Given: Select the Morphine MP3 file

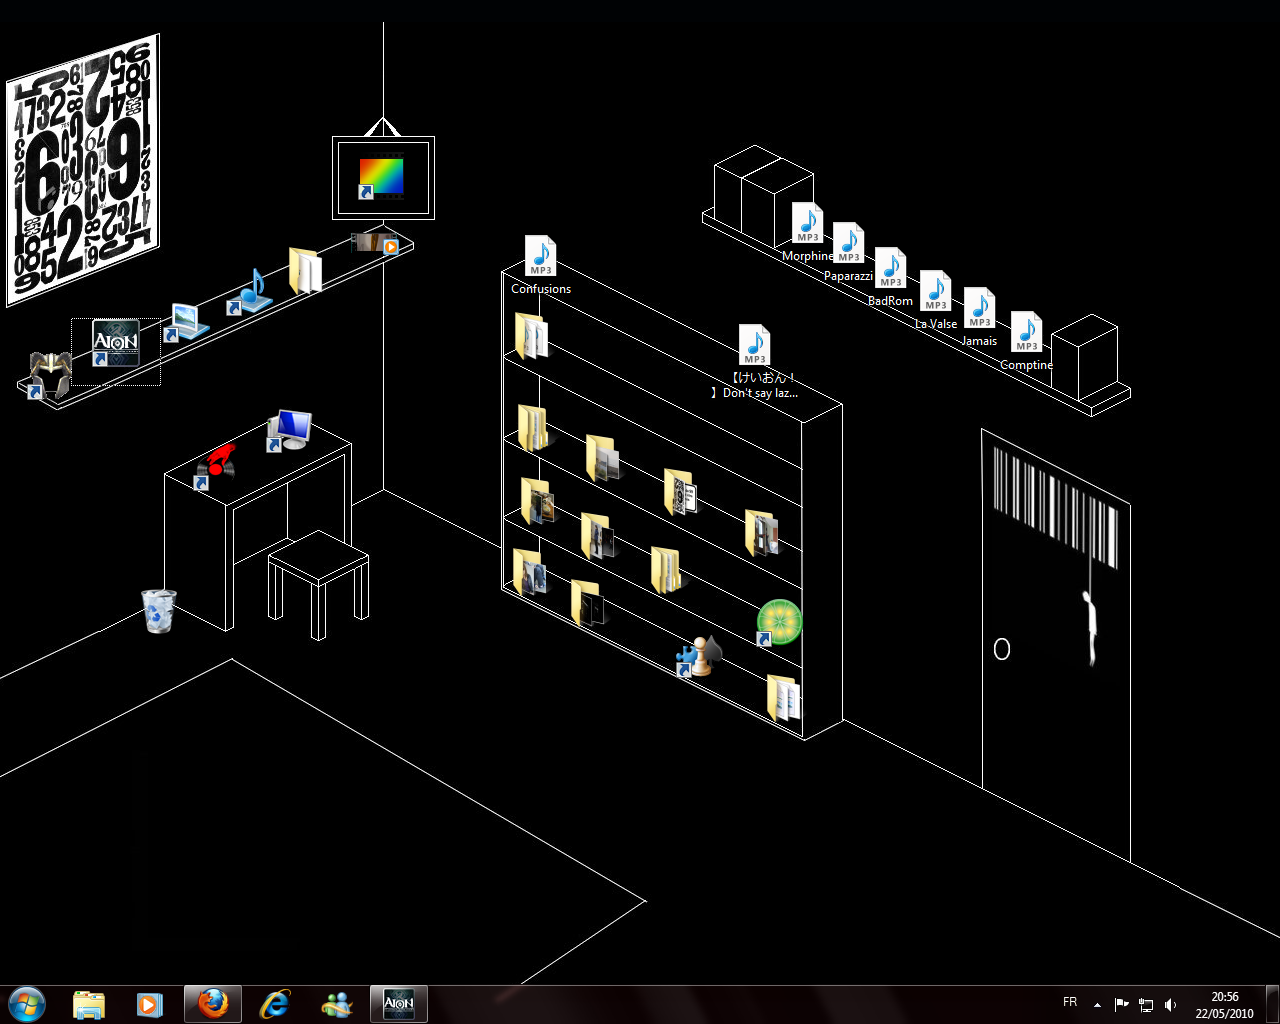Looking at the screenshot, I should click(x=808, y=232).
